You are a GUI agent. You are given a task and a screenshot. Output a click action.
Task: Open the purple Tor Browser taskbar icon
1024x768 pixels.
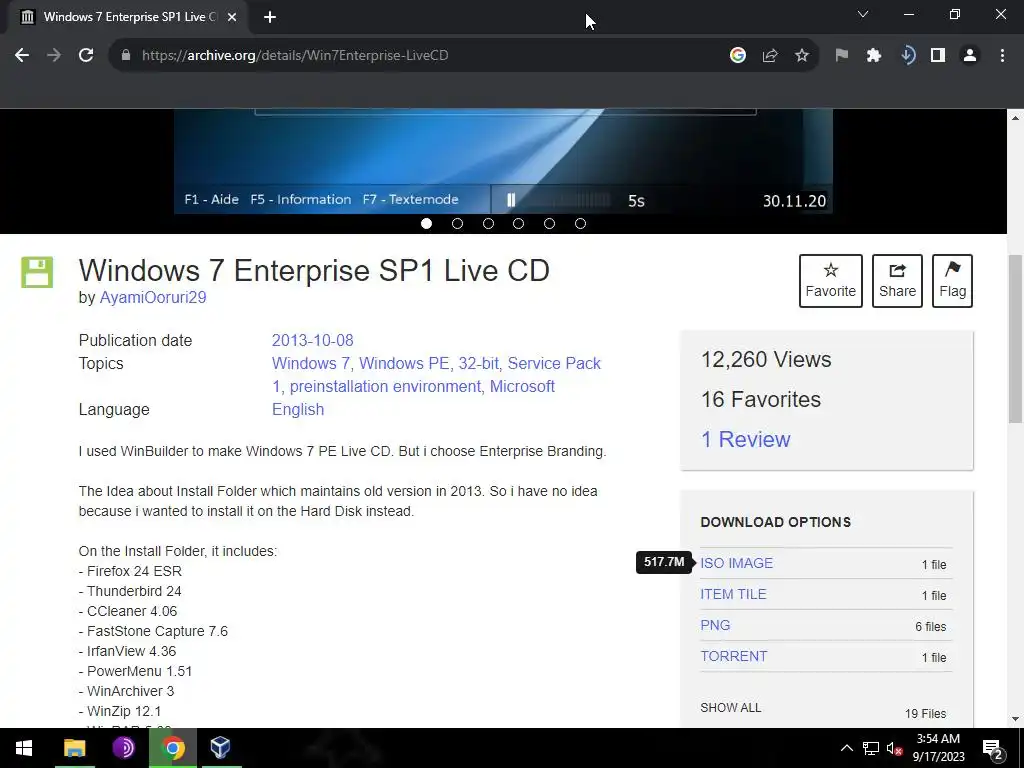pos(123,748)
